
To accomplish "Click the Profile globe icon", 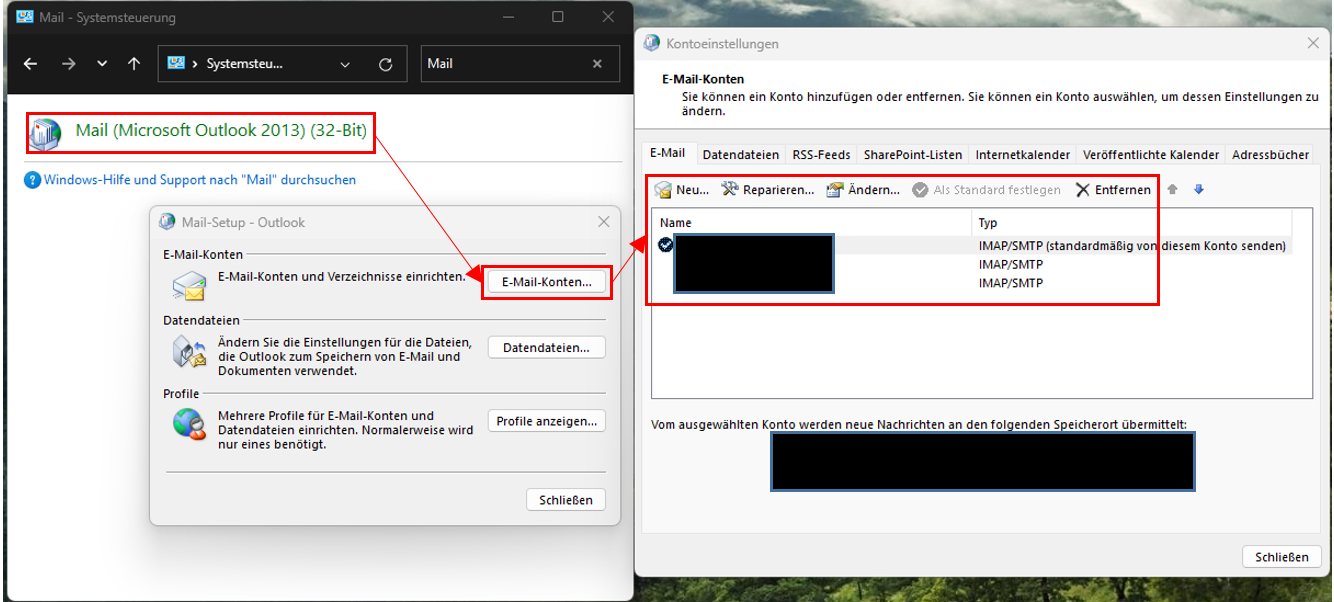I will coord(189,424).
